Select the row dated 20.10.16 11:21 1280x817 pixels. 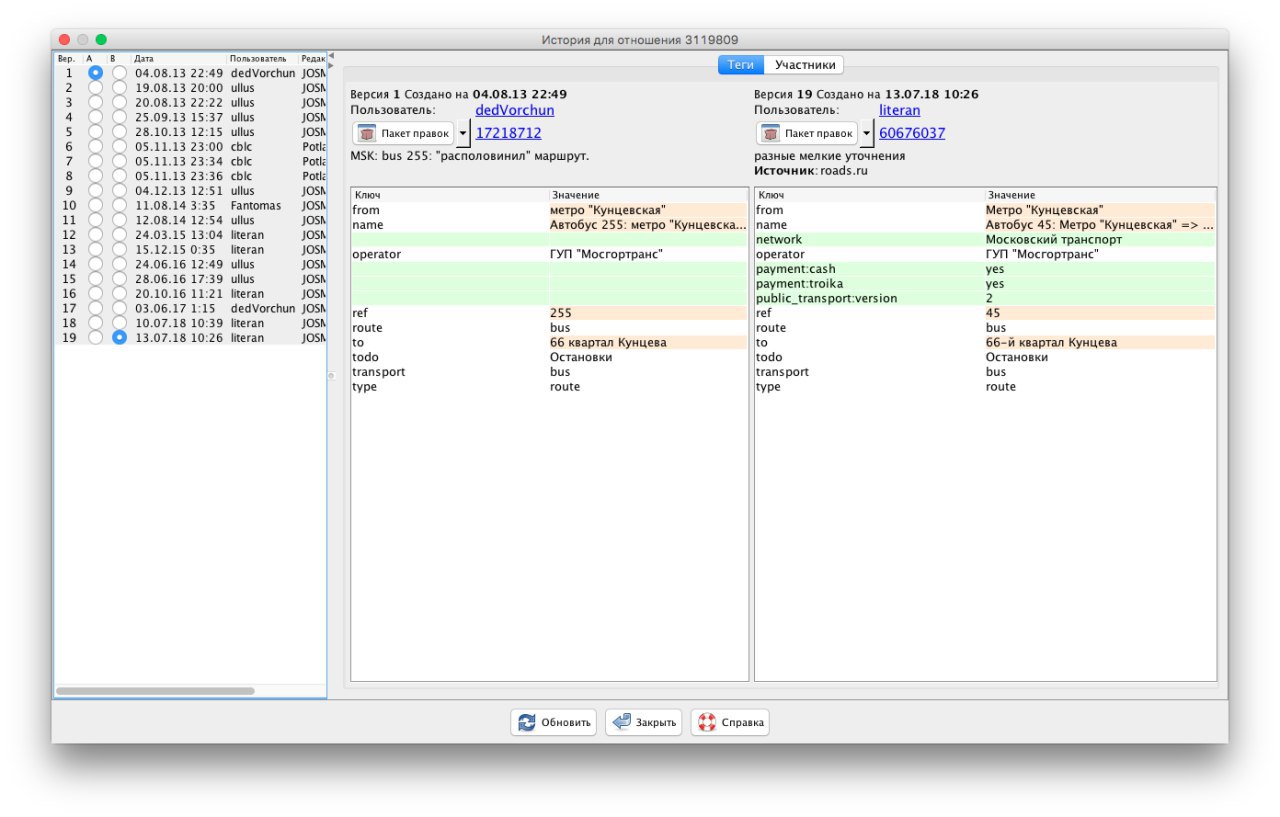[190, 294]
